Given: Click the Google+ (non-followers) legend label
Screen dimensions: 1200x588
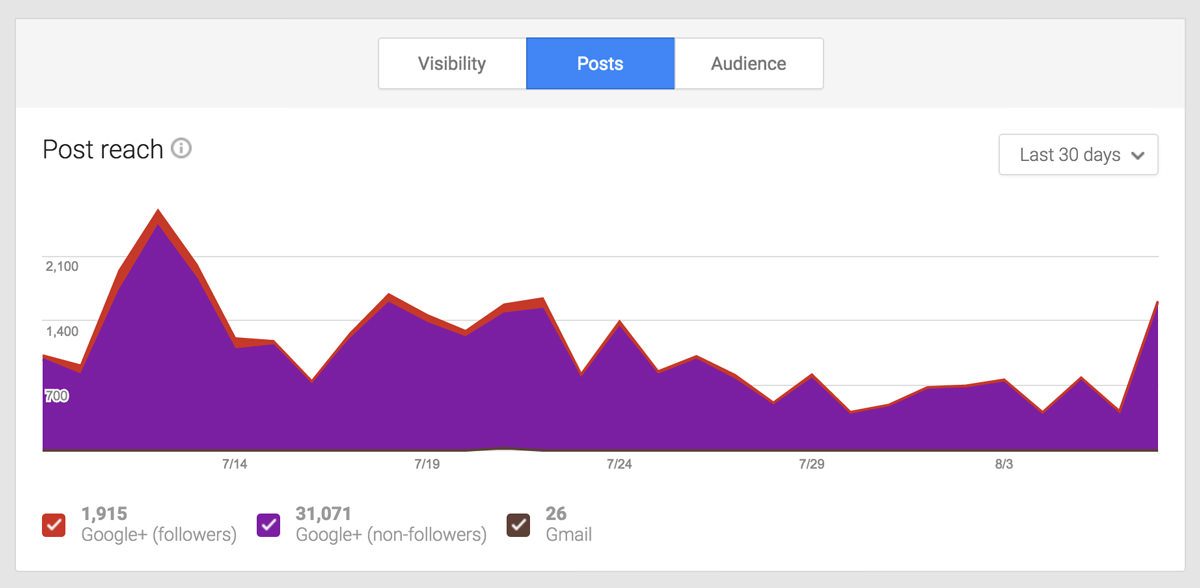Looking at the screenshot, I should 391,535.
